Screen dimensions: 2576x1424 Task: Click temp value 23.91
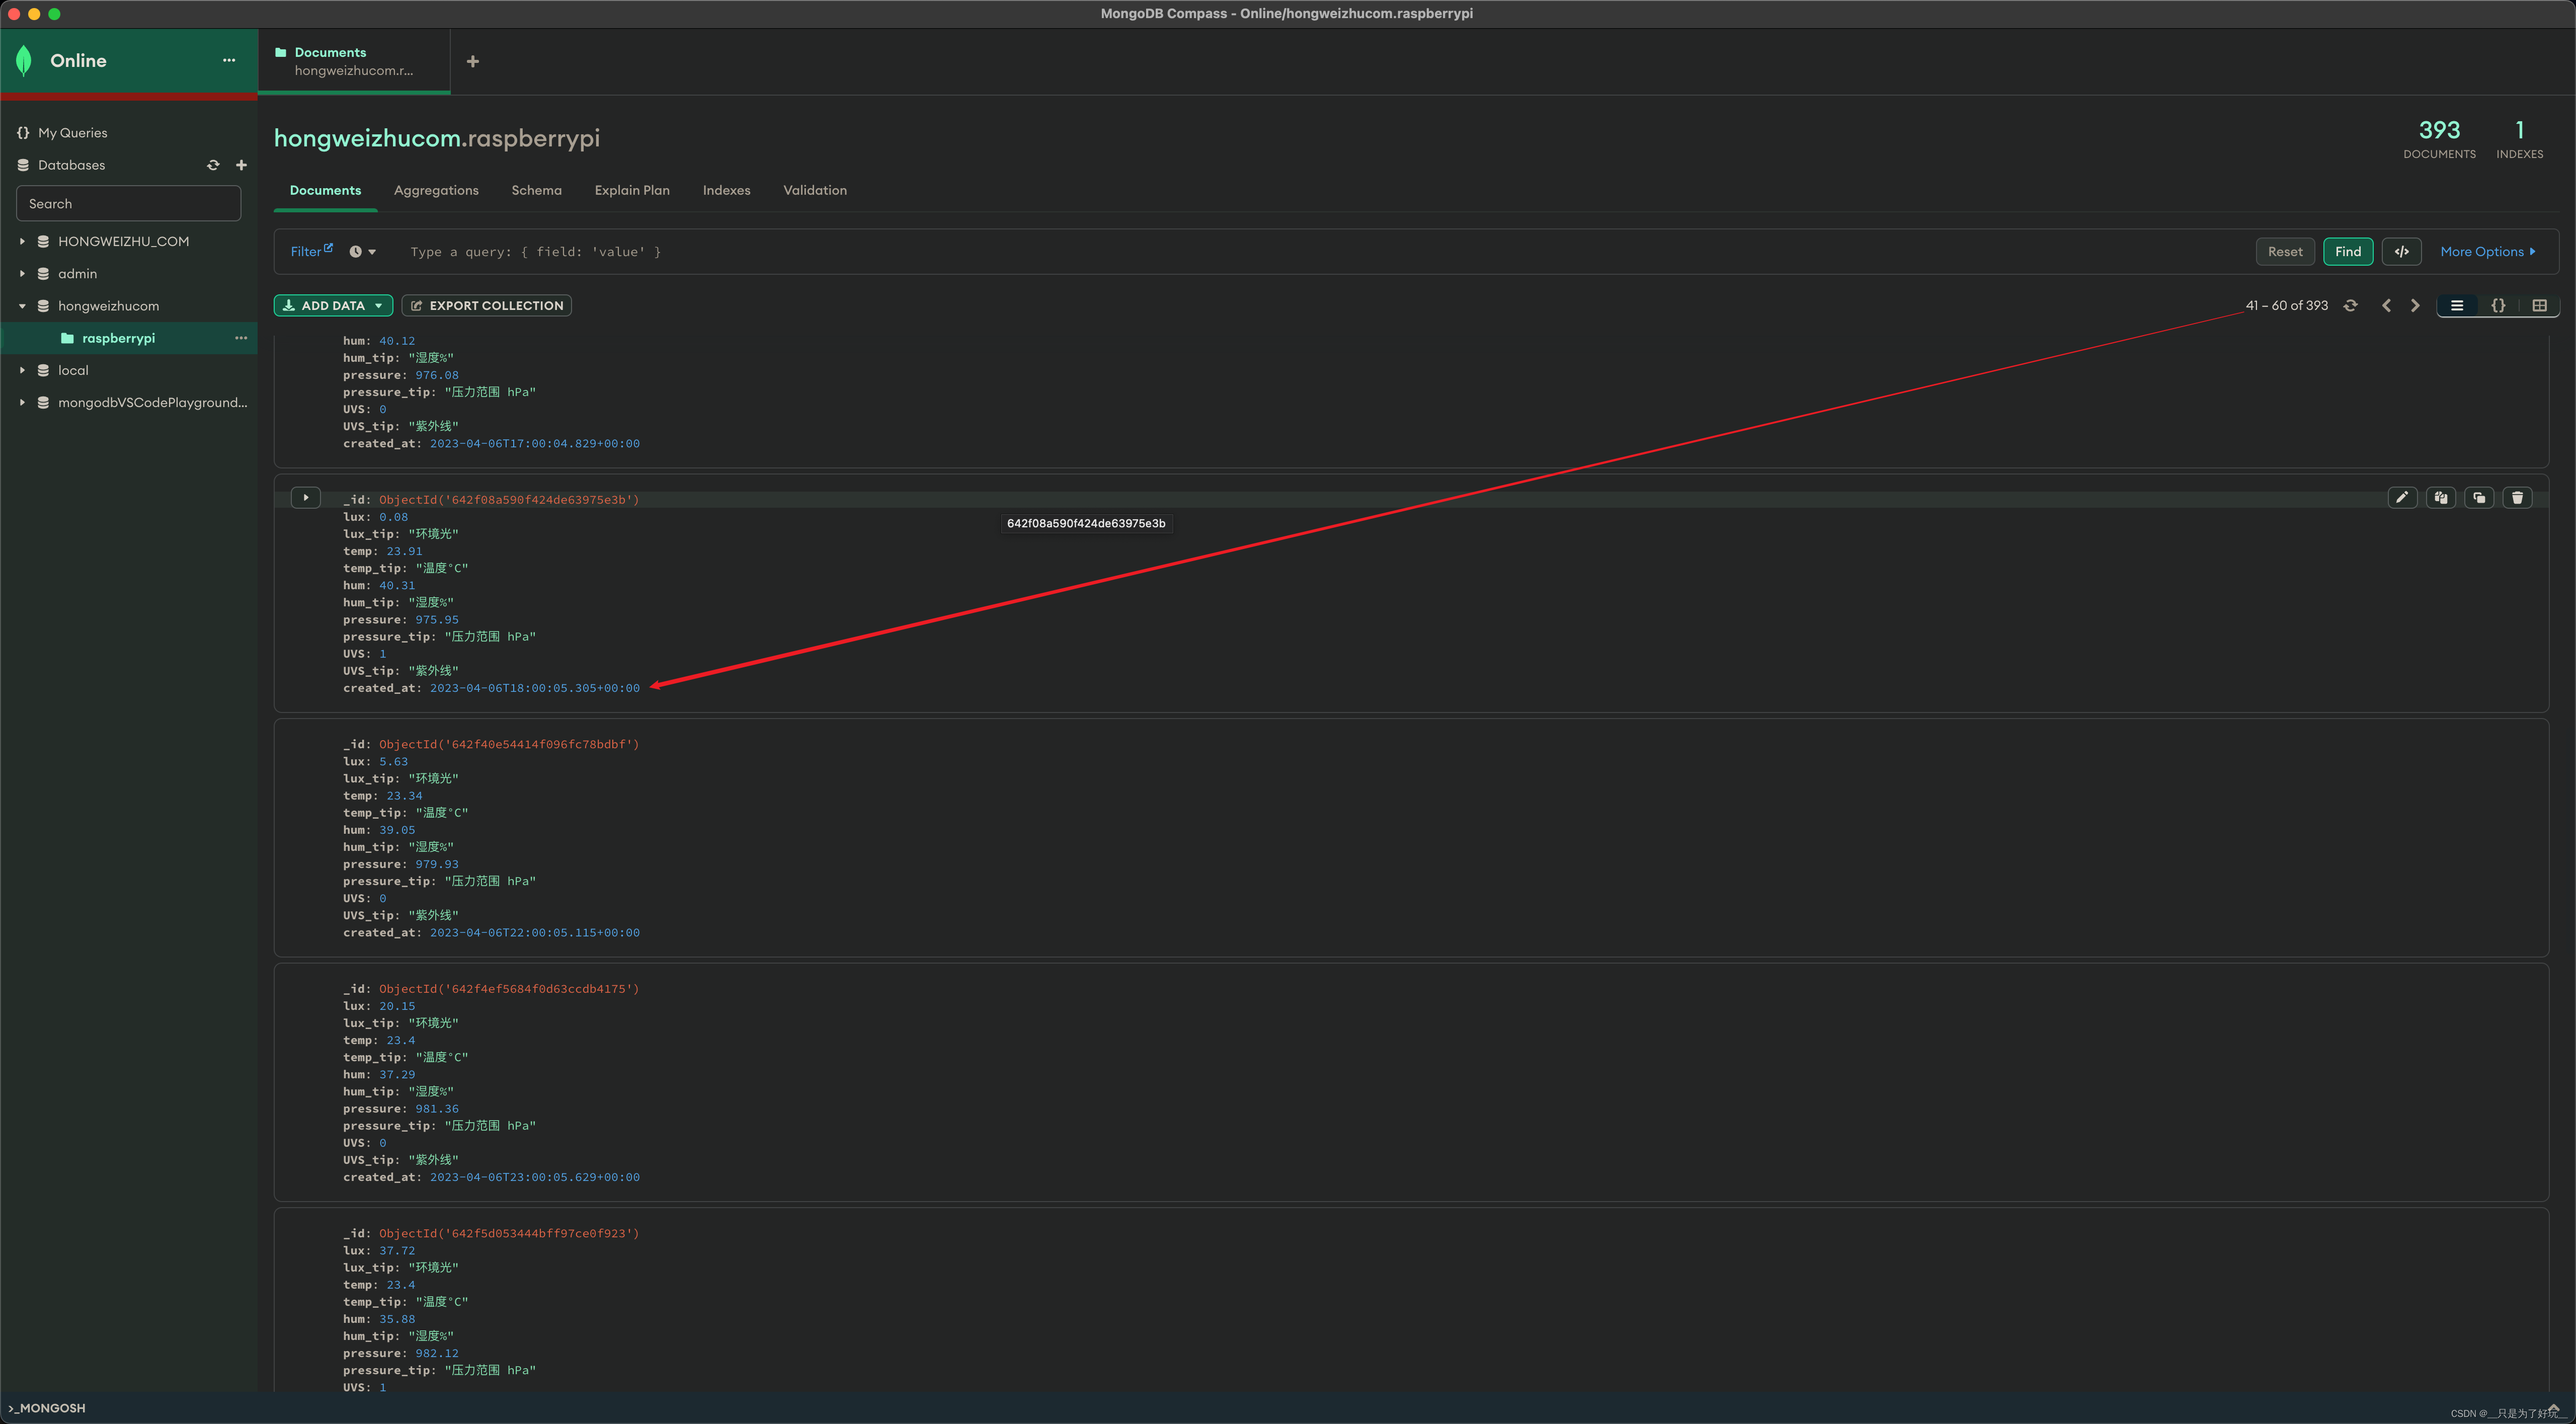pyautogui.click(x=404, y=551)
